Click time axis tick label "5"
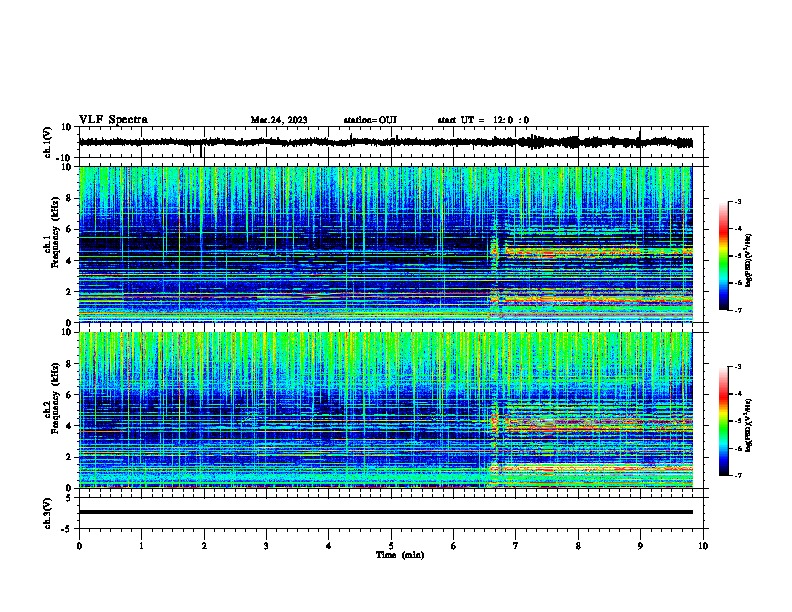 [x=391, y=546]
